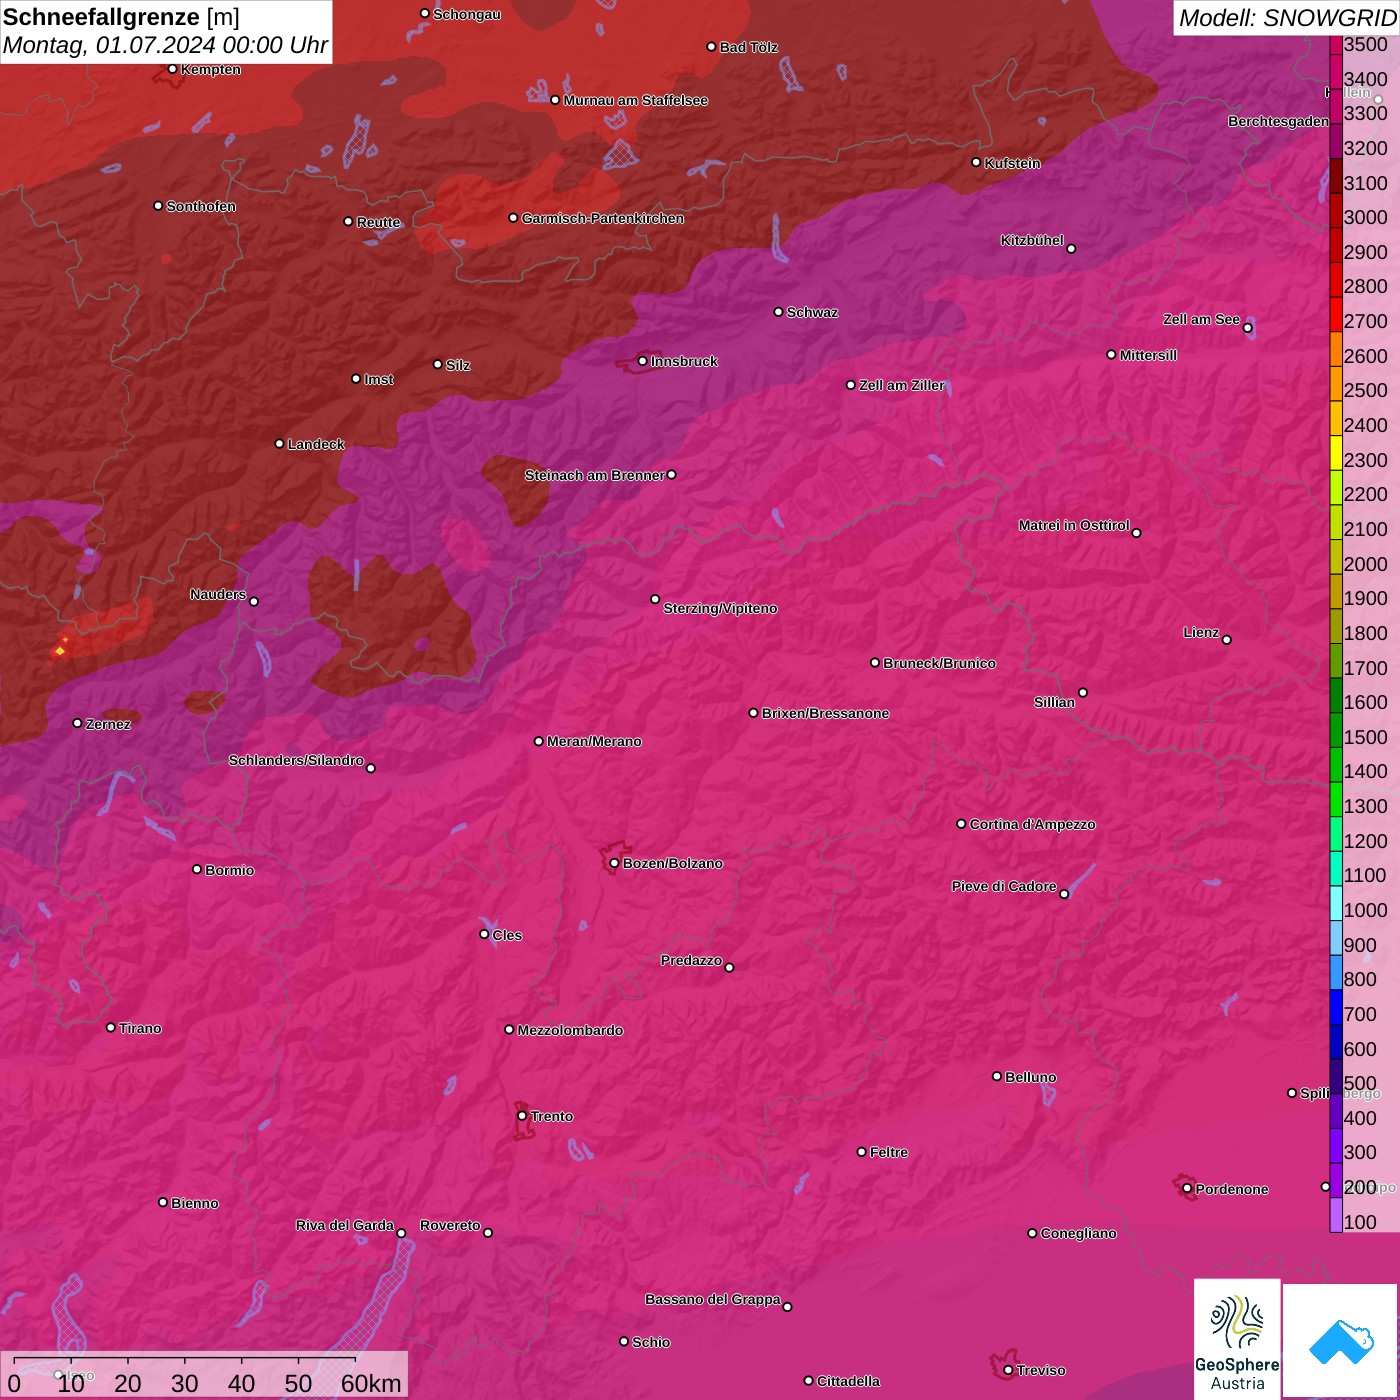Click the blue avalanche service logo
Screen dimensions: 1400x1400
coord(1340,1340)
